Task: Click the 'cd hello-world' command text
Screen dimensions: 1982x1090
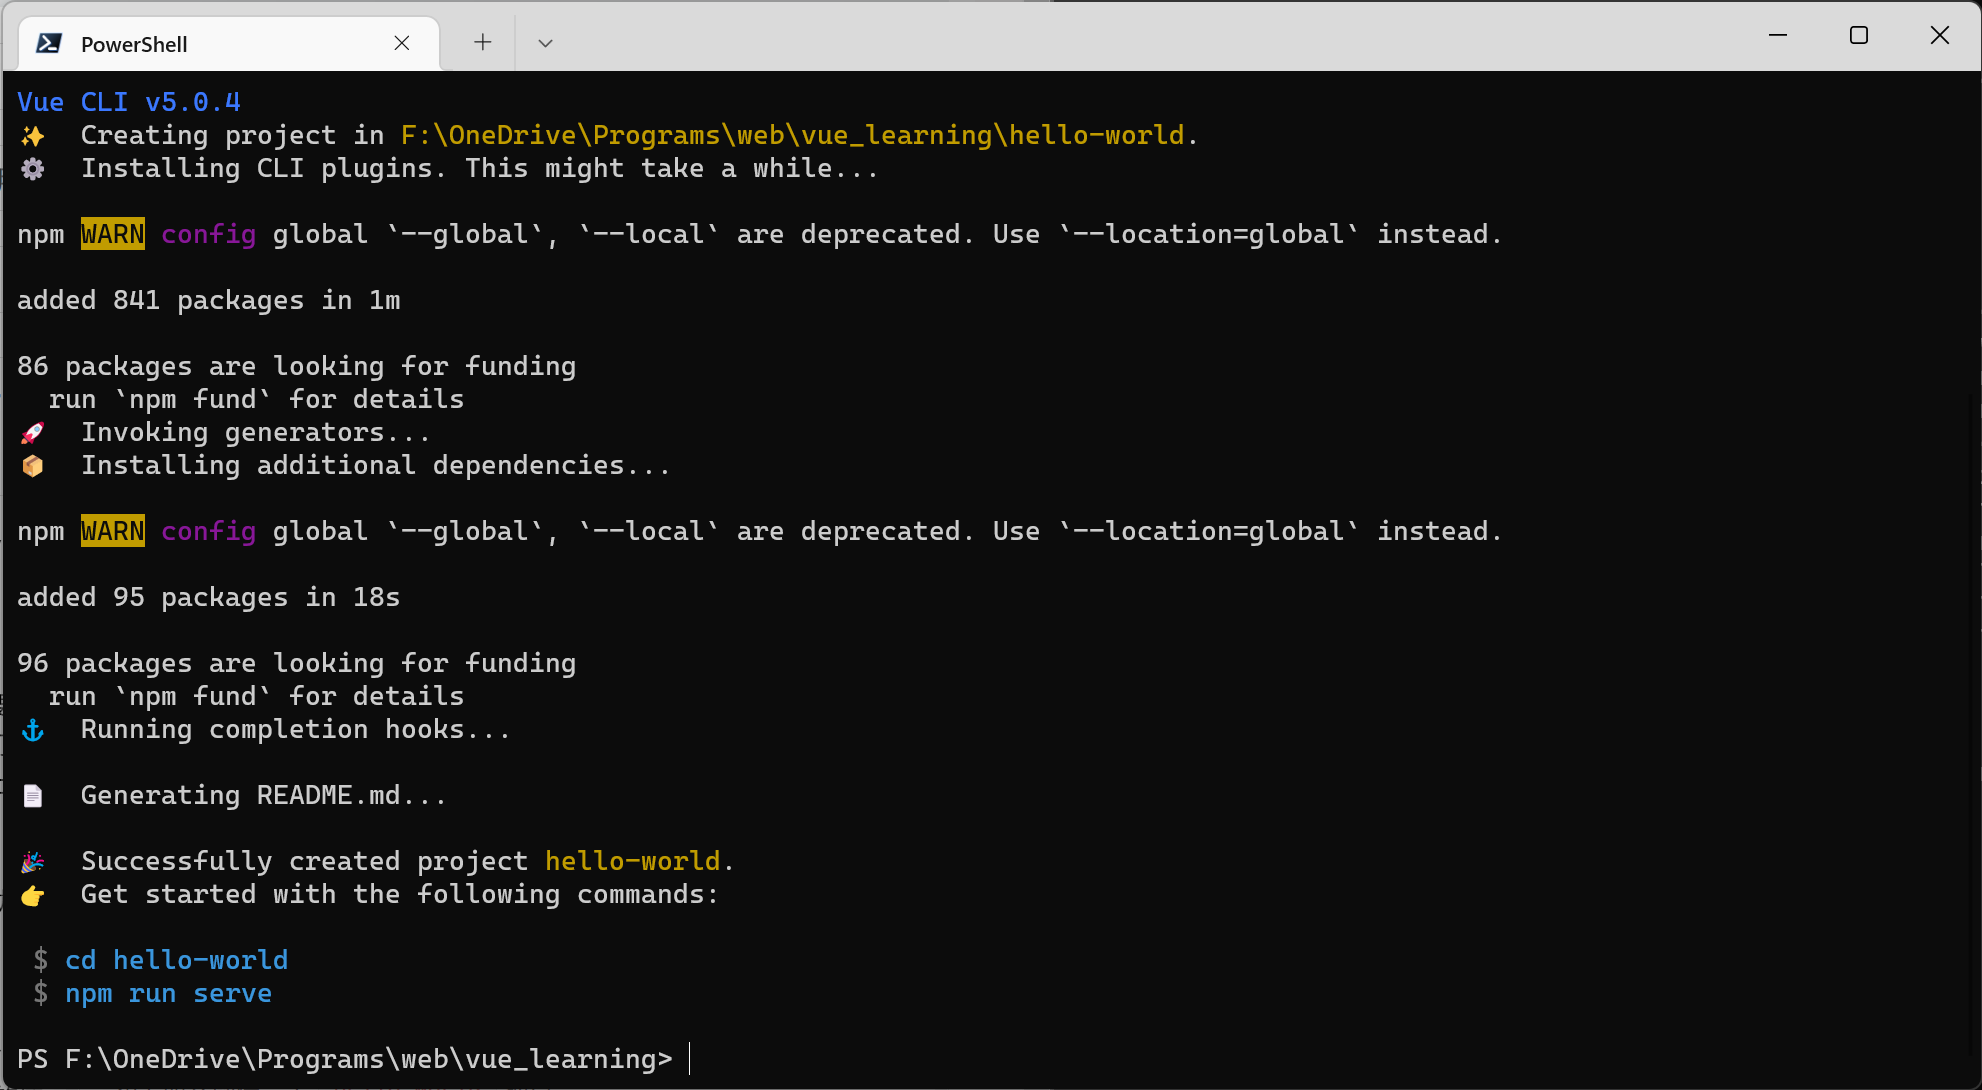Action: pyautogui.click(x=177, y=960)
